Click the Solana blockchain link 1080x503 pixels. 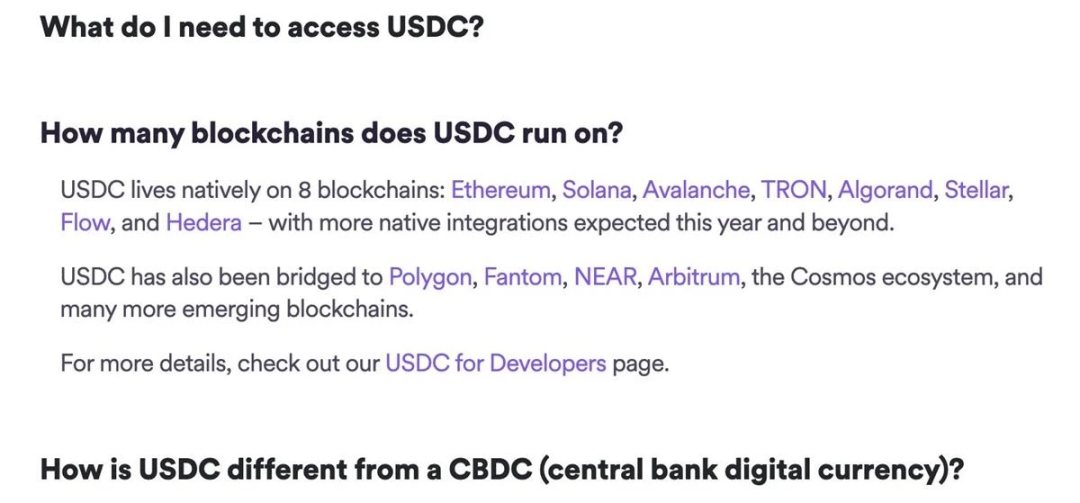tap(596, 190)
